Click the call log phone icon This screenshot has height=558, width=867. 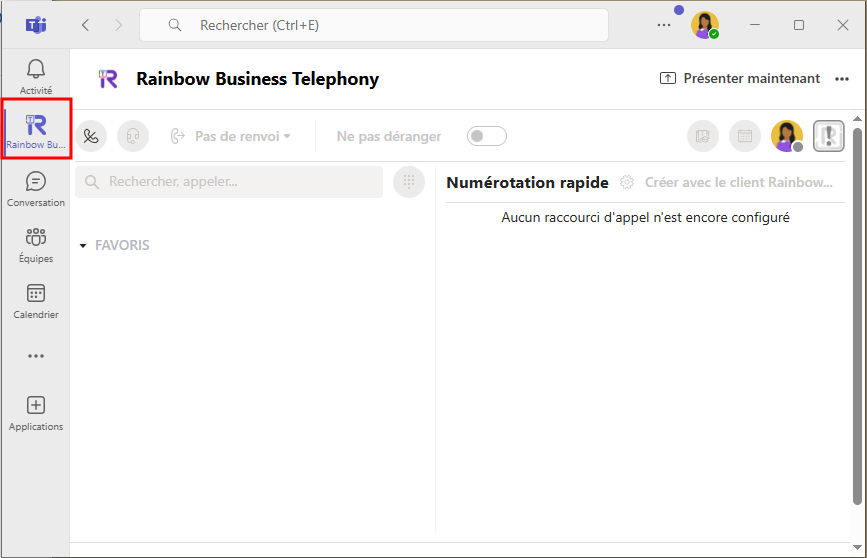click(91, 136)
